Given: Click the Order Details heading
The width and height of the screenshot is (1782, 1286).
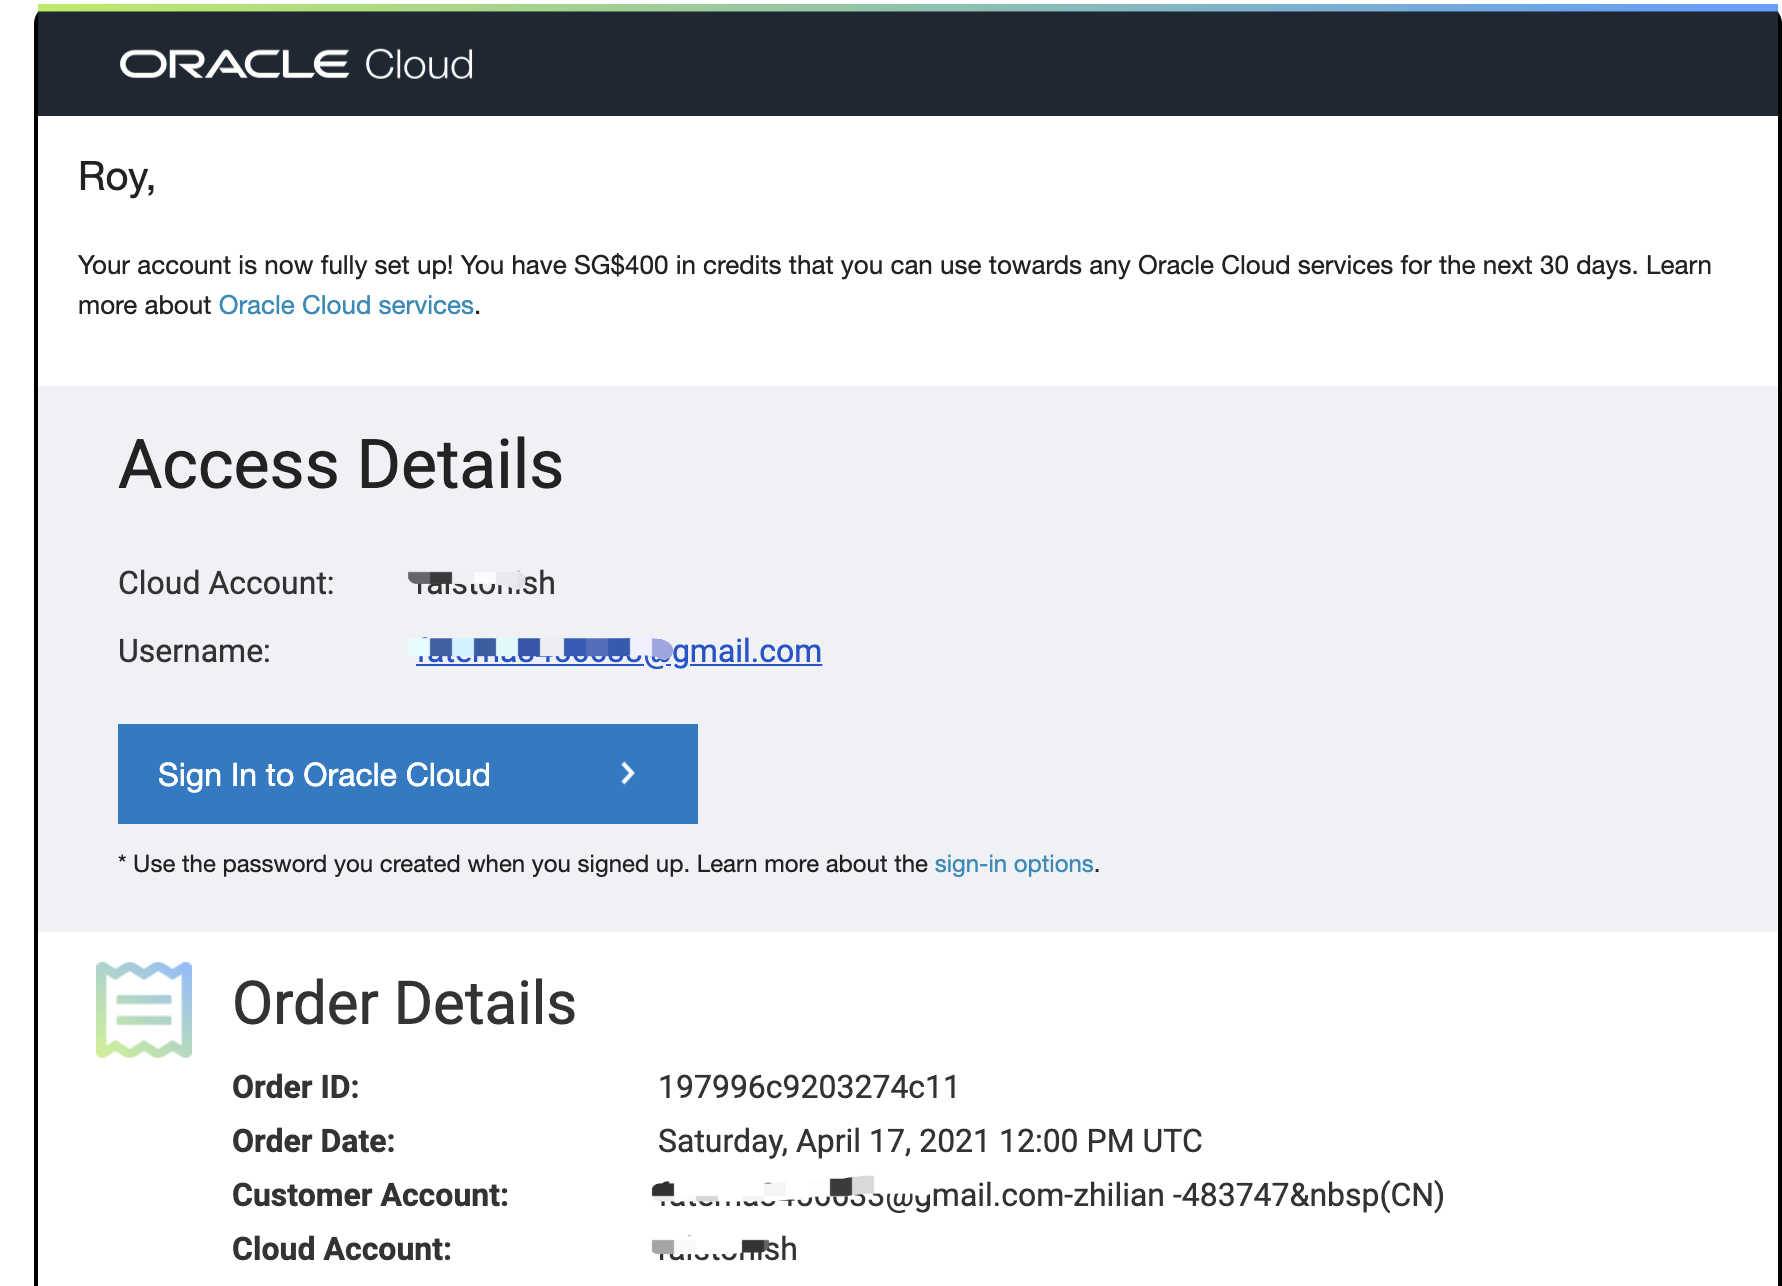Looking at the screenshot, I should click(x=404, y=1004).
